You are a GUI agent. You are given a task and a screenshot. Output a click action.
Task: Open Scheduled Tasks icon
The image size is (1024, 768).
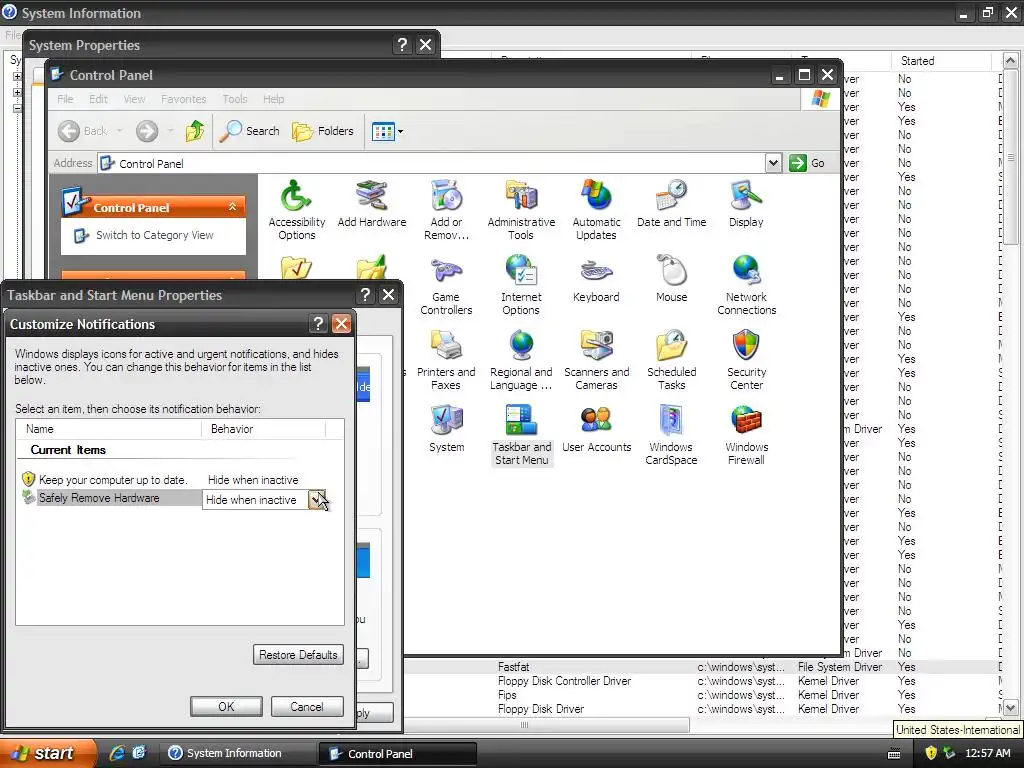(x=671, y=360)
